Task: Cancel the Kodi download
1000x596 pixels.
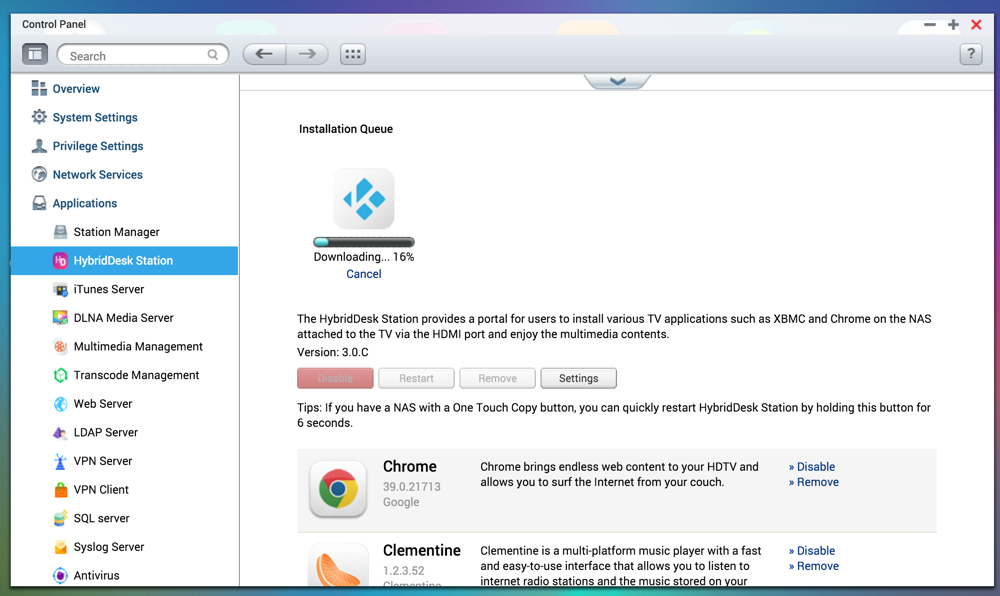Action: coord(364,274)
